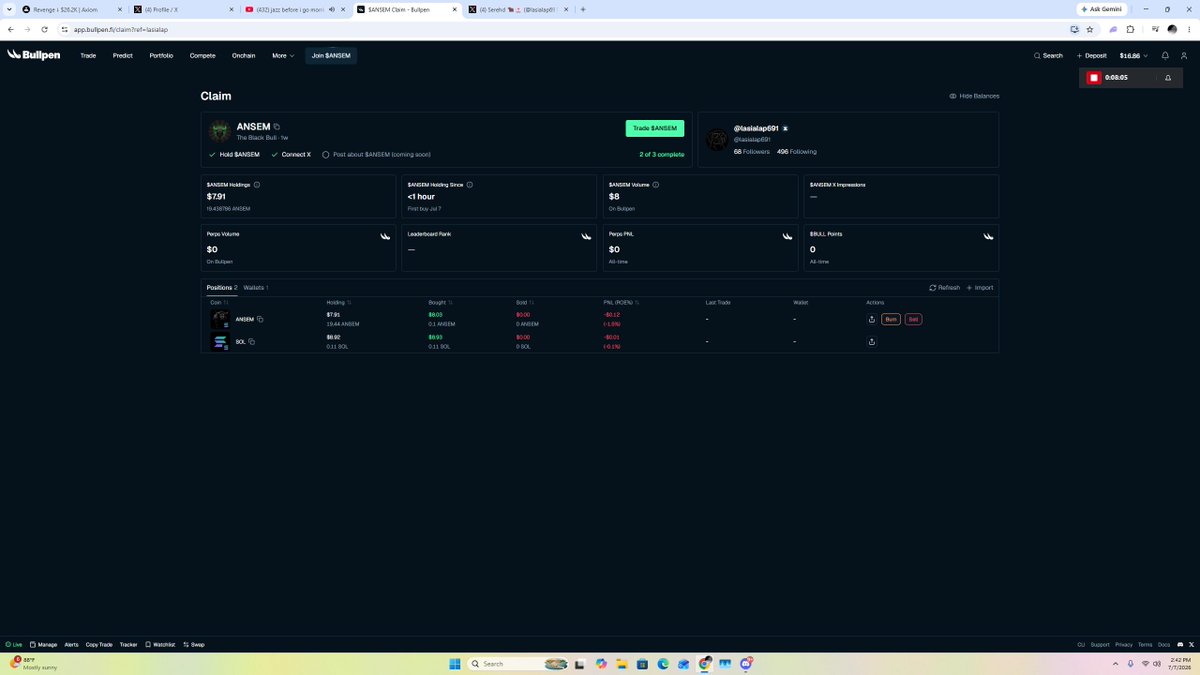Screen dimensions: 1200x675
Task: Show hidden system tray icons
Action: pos(1117,663)
